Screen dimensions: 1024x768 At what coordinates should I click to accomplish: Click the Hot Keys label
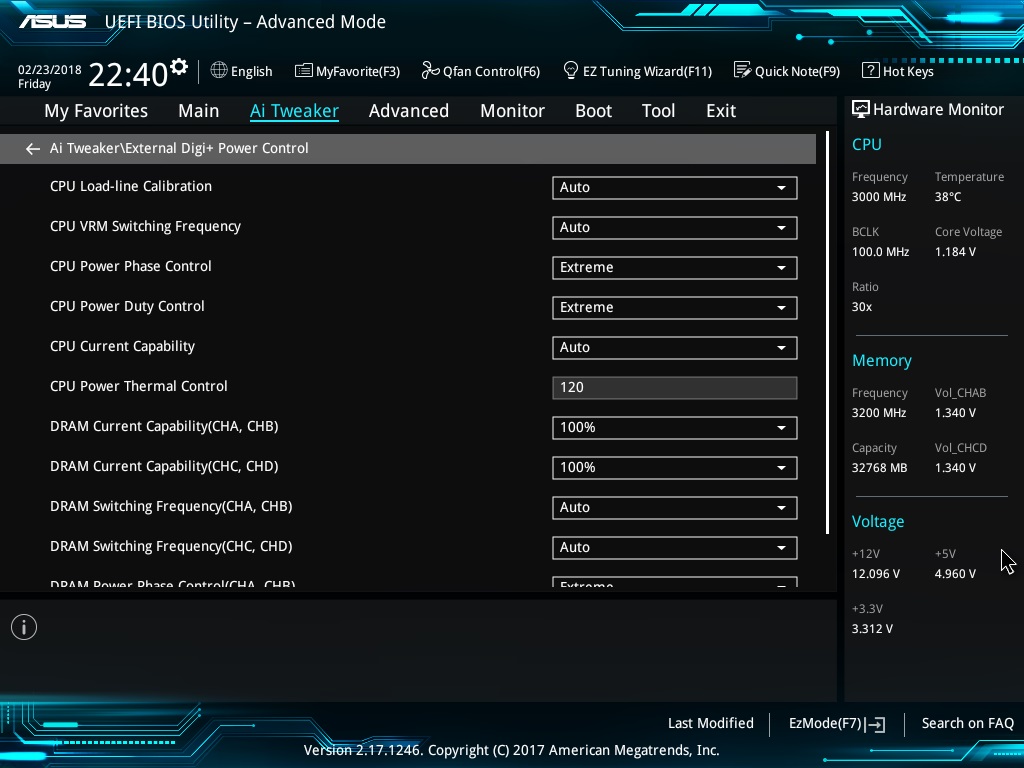pos(908,71)
